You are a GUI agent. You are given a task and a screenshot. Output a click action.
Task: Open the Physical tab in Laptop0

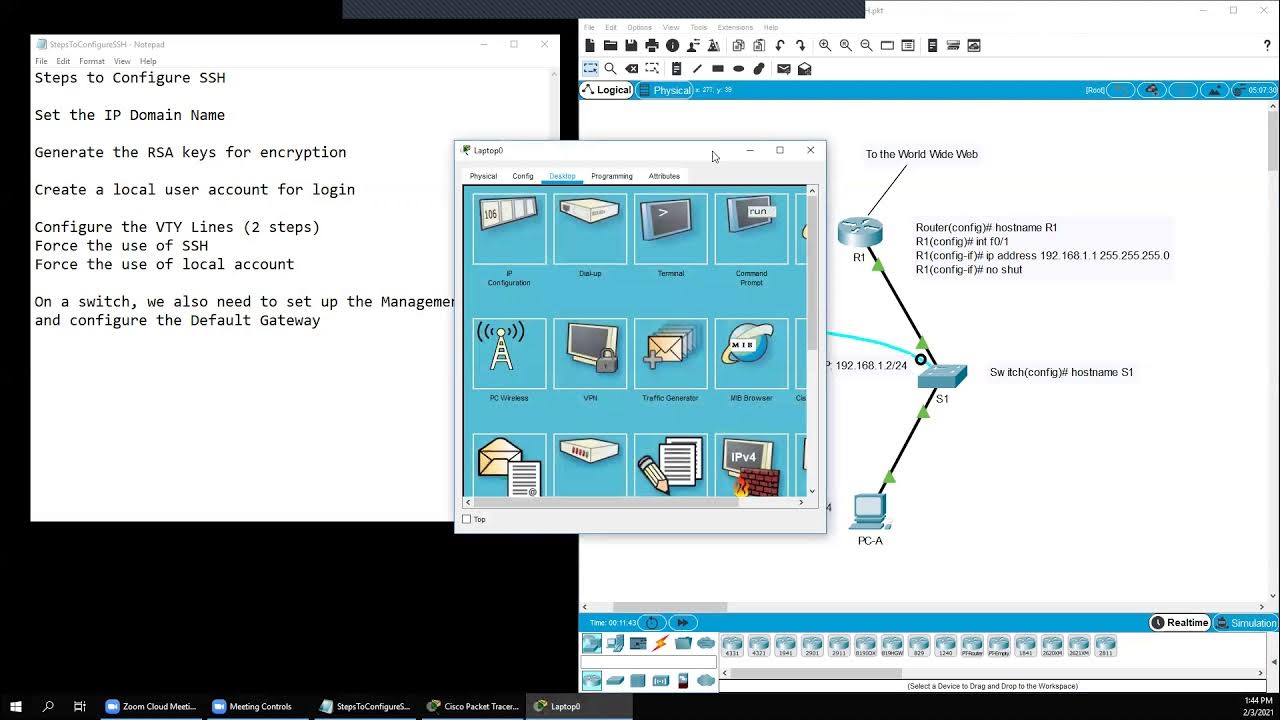click(x=483, y=176)
